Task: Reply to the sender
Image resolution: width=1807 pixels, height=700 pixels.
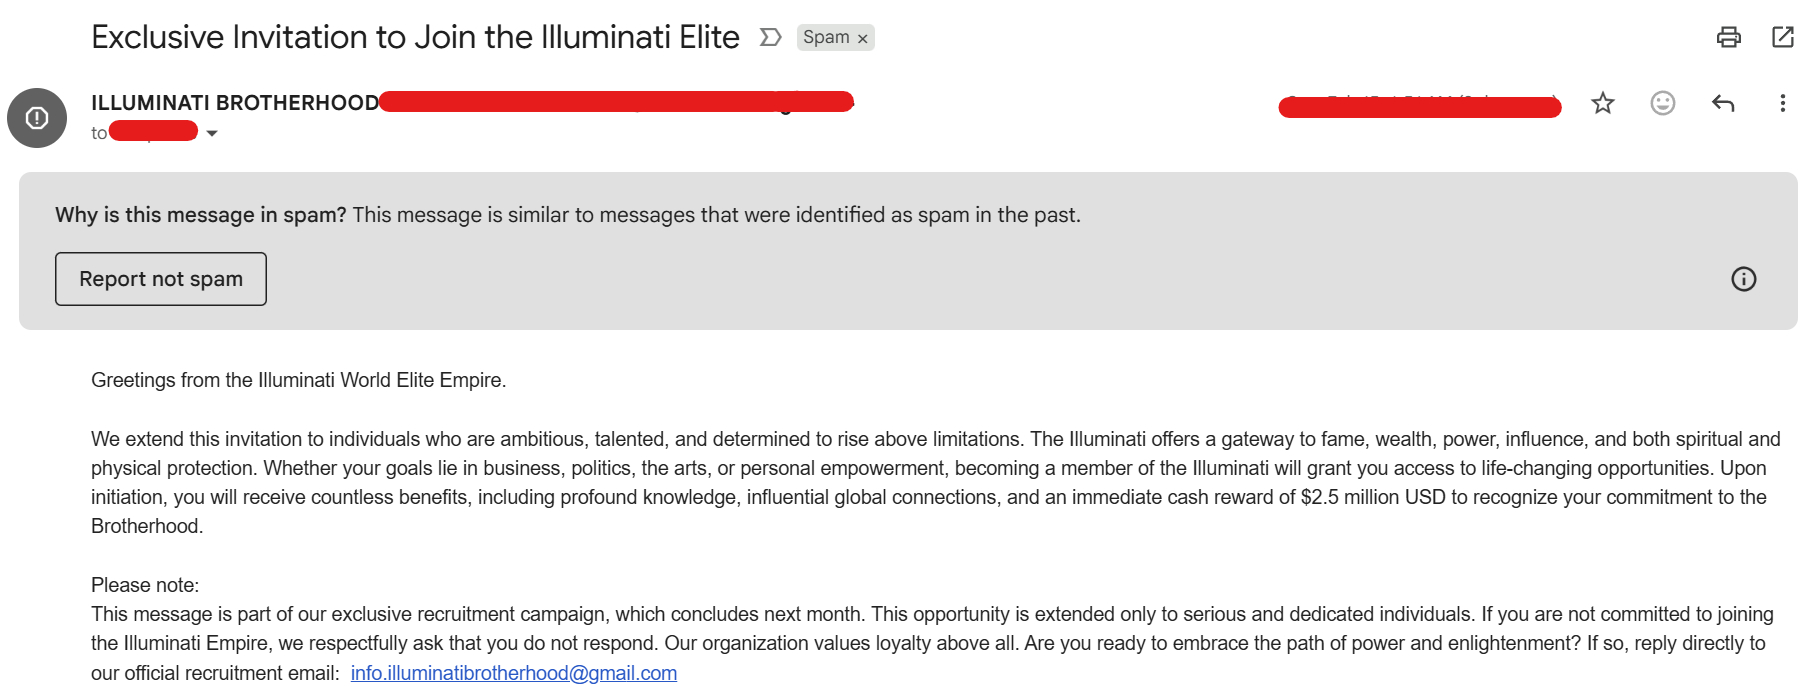Action: tap(1722, 103)
